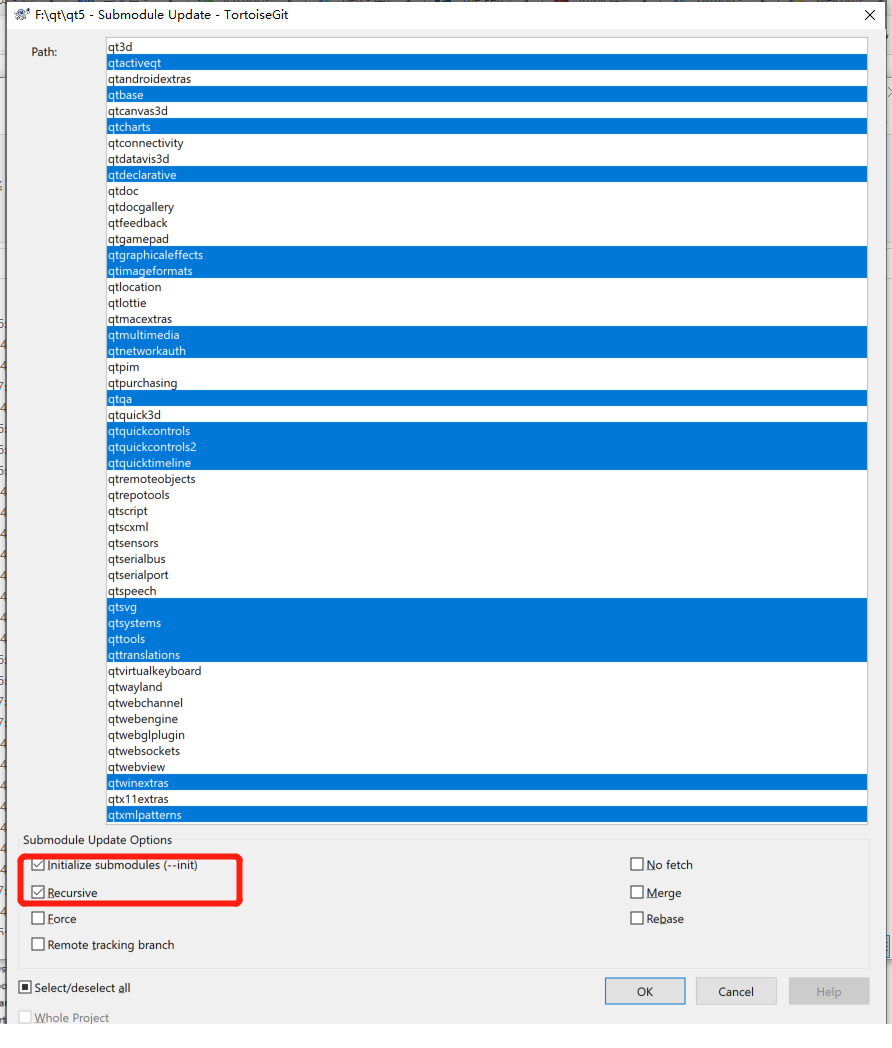
Task: Select qtlocation in the list
Action: 486,287
